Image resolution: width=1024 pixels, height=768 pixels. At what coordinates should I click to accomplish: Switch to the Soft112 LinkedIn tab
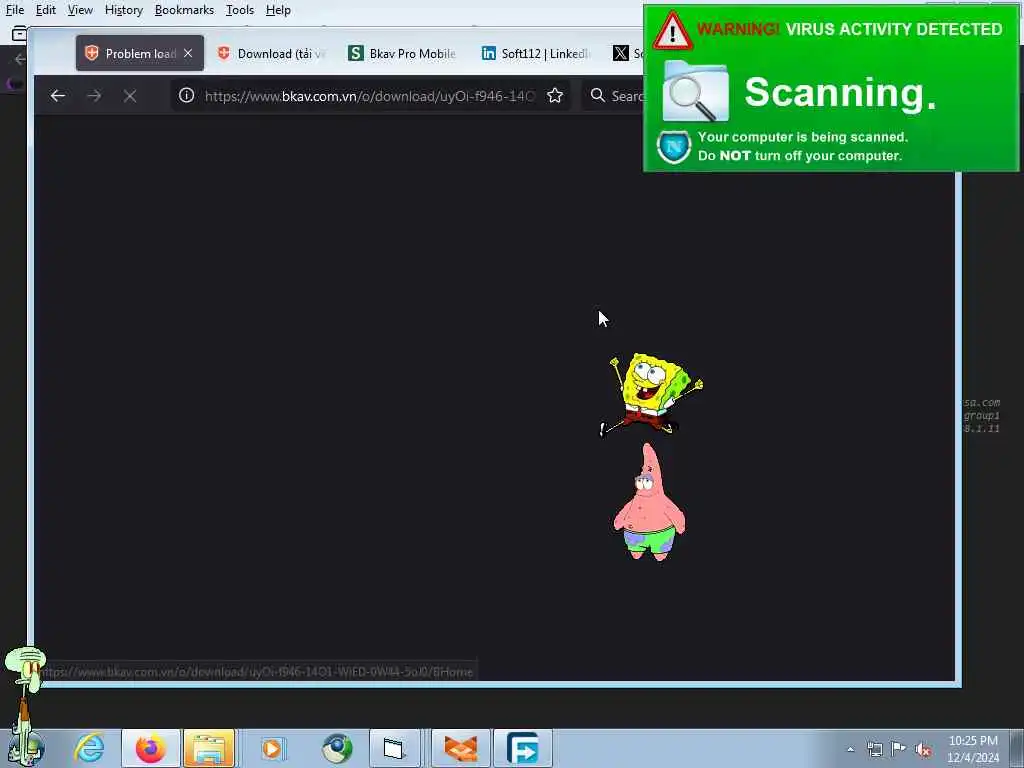coord(536,54)
